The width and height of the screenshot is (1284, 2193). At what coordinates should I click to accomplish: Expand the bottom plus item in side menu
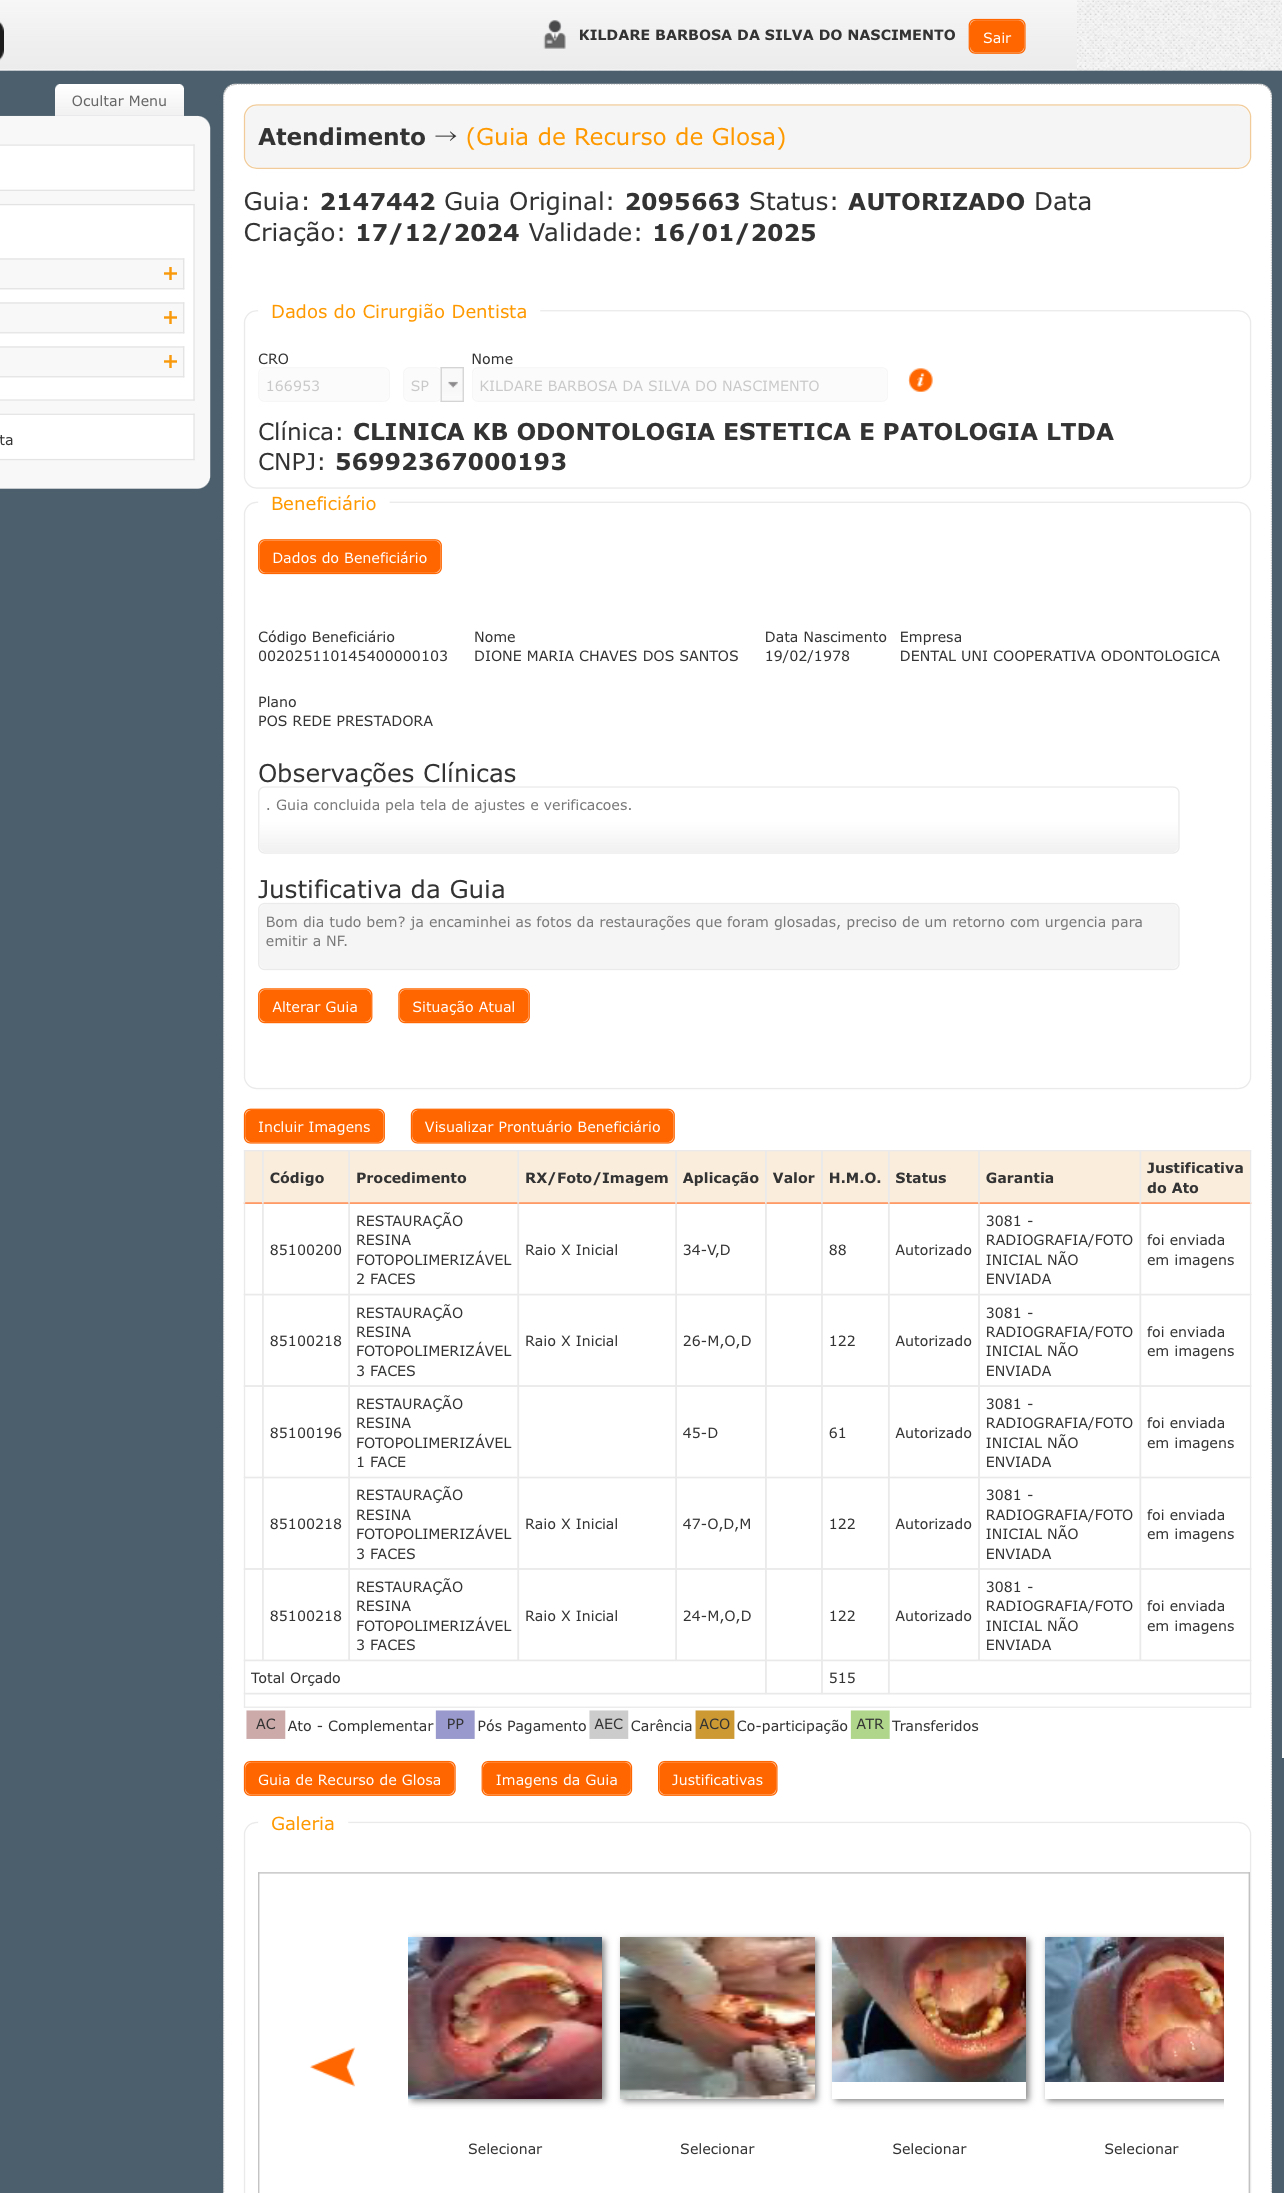170,362
